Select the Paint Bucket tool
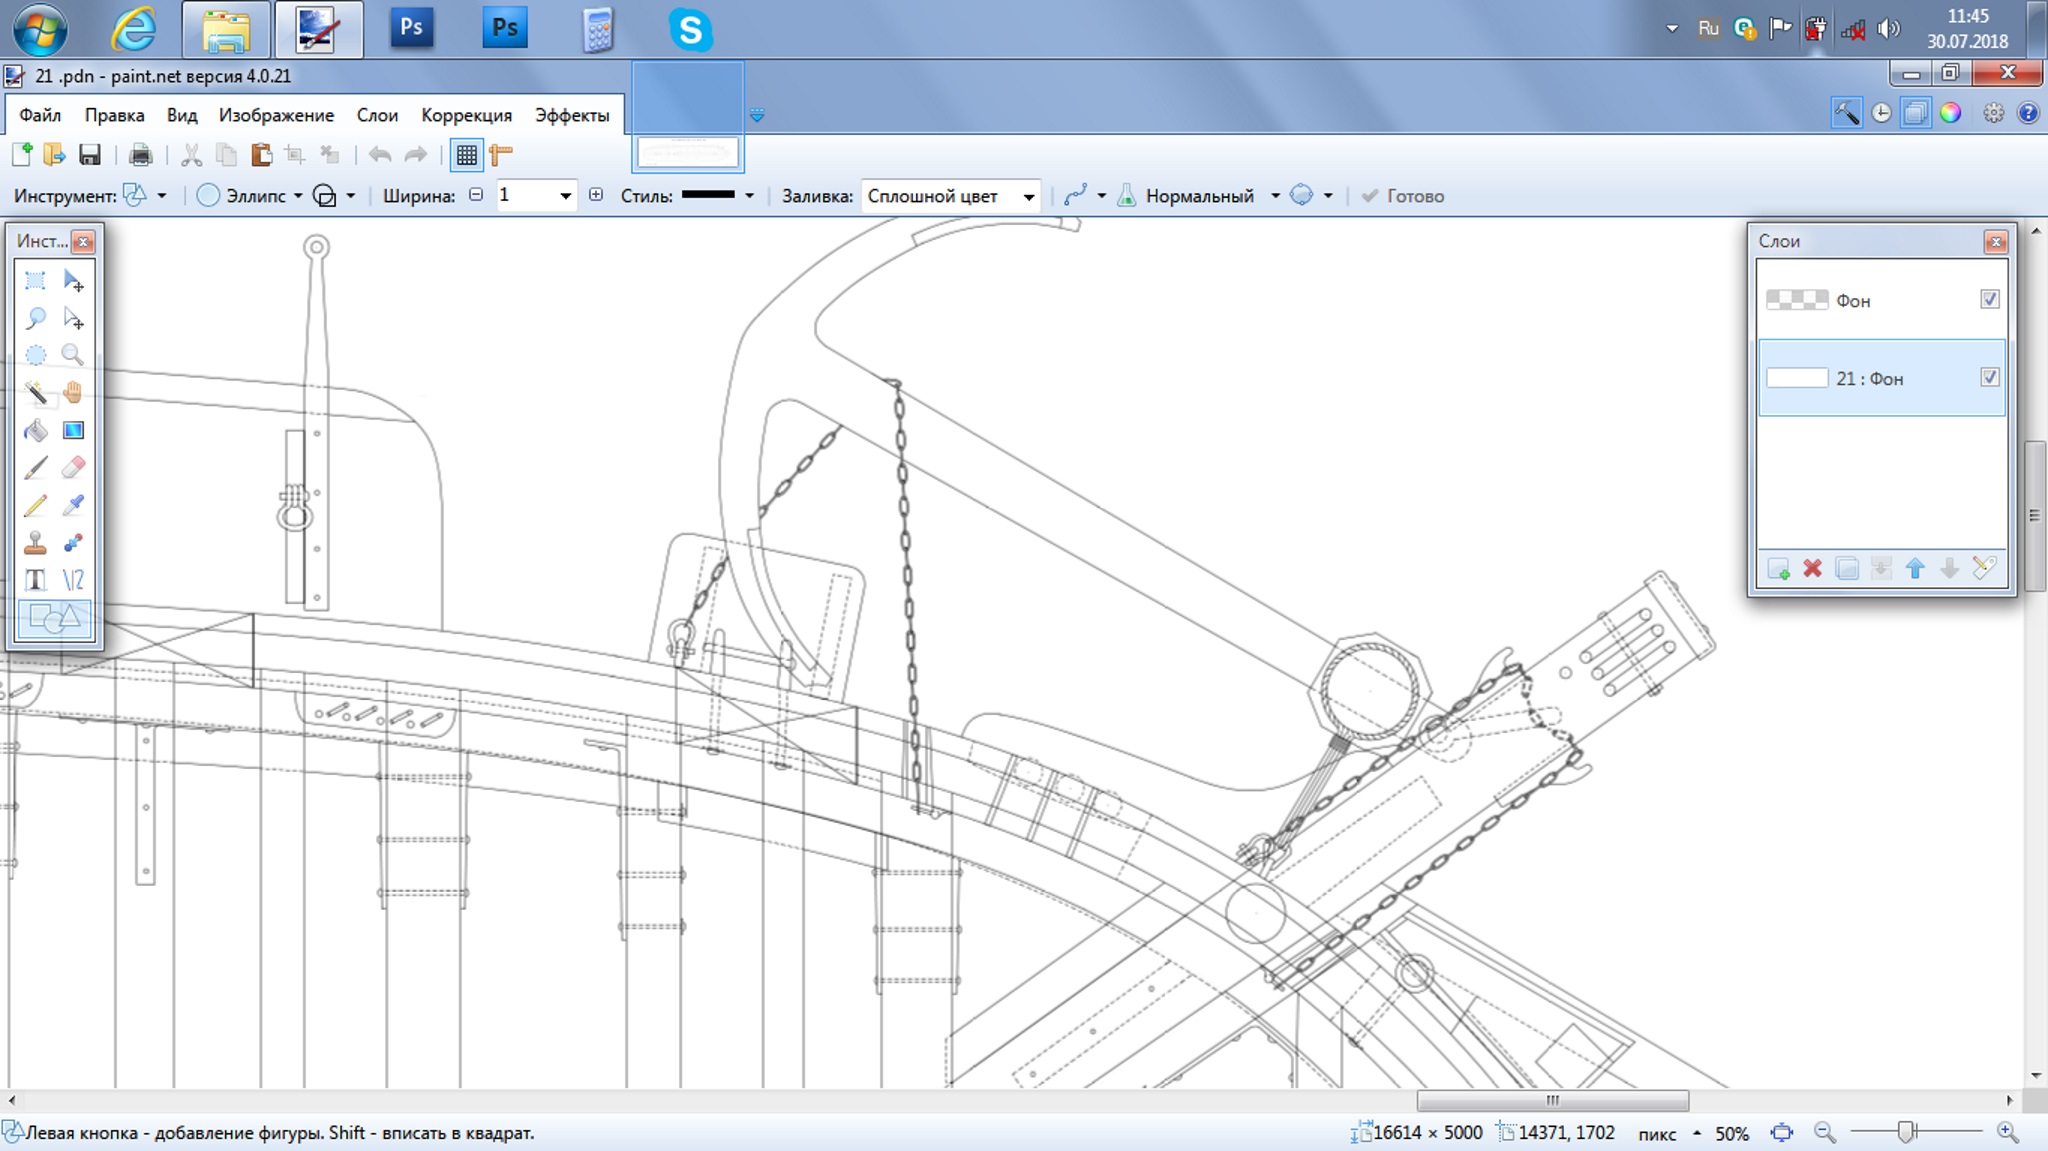The width and height of the screenshot is (2048, 1151). (x=35, y=430)
